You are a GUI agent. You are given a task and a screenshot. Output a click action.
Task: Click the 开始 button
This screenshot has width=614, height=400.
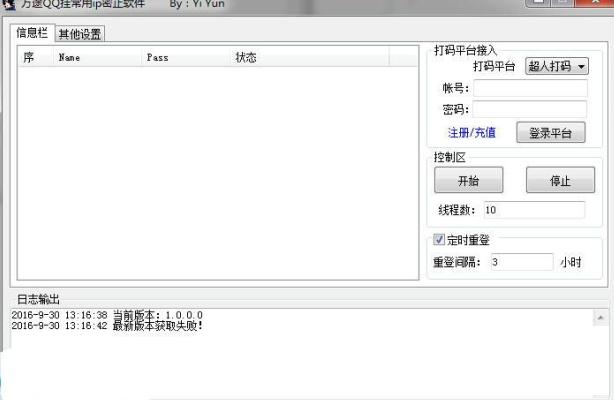pos(468,180)
